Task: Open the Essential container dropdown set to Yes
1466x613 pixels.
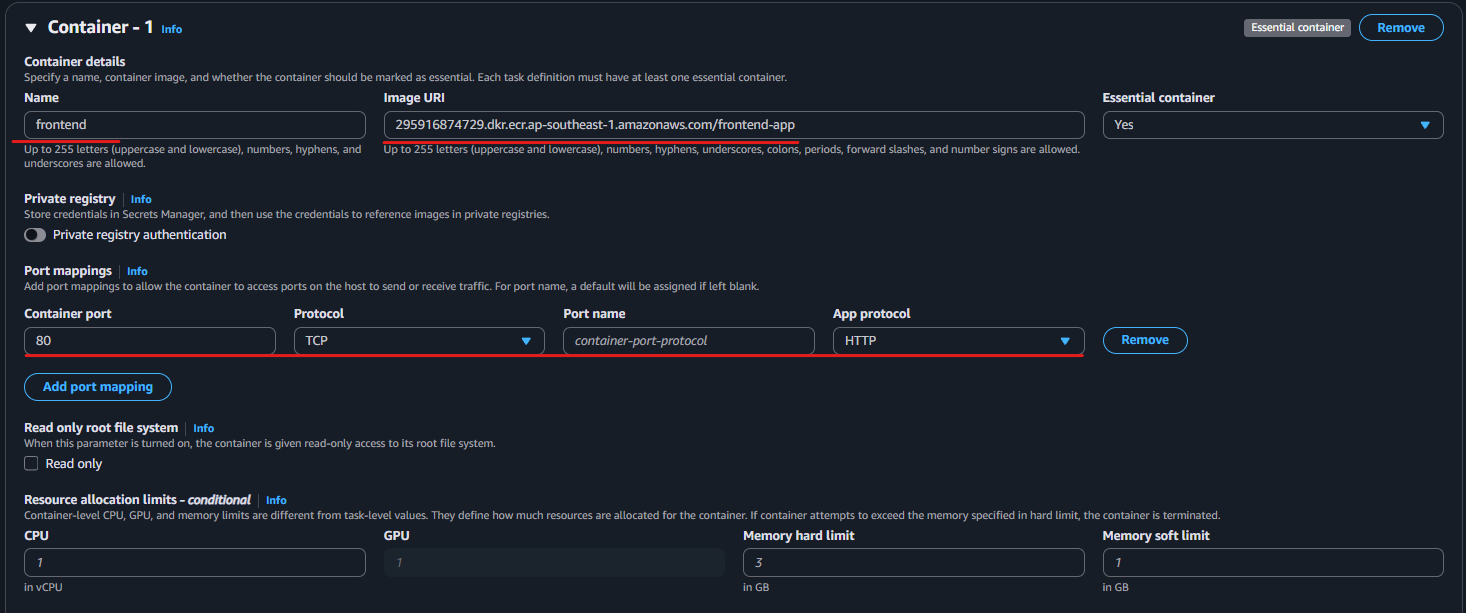Action: click(x=1272, y=124)
